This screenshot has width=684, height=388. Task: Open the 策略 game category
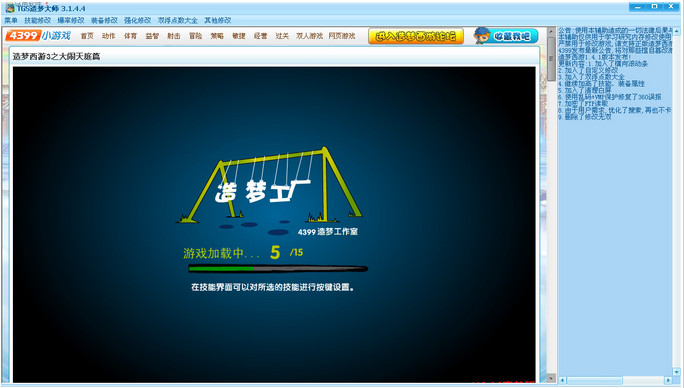[x=217, y=36]
